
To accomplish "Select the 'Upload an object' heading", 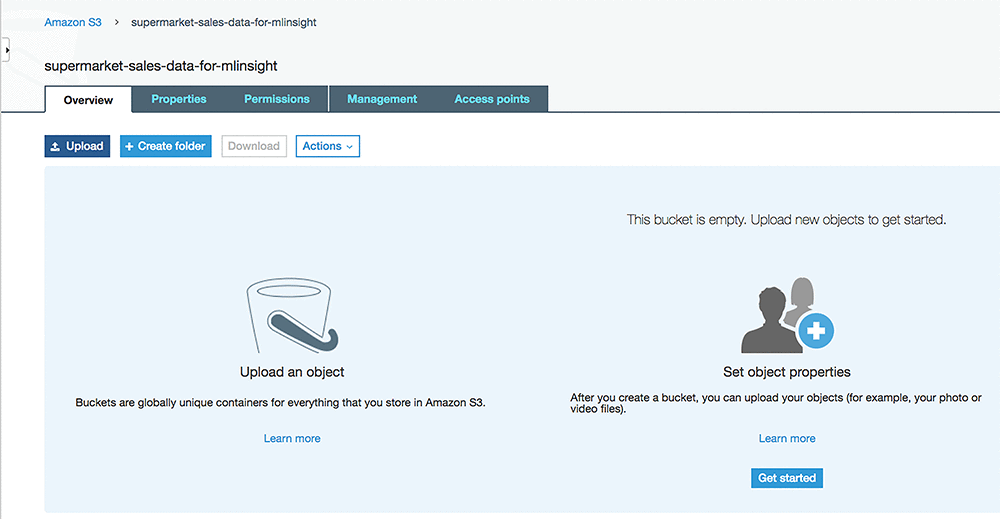I will [x=292, y=372].
